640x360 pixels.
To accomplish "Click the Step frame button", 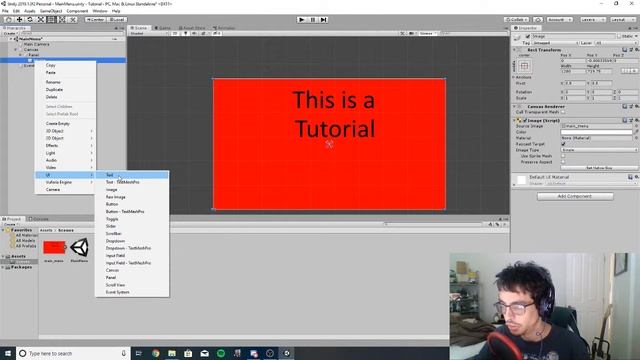I will click(323, 20).
